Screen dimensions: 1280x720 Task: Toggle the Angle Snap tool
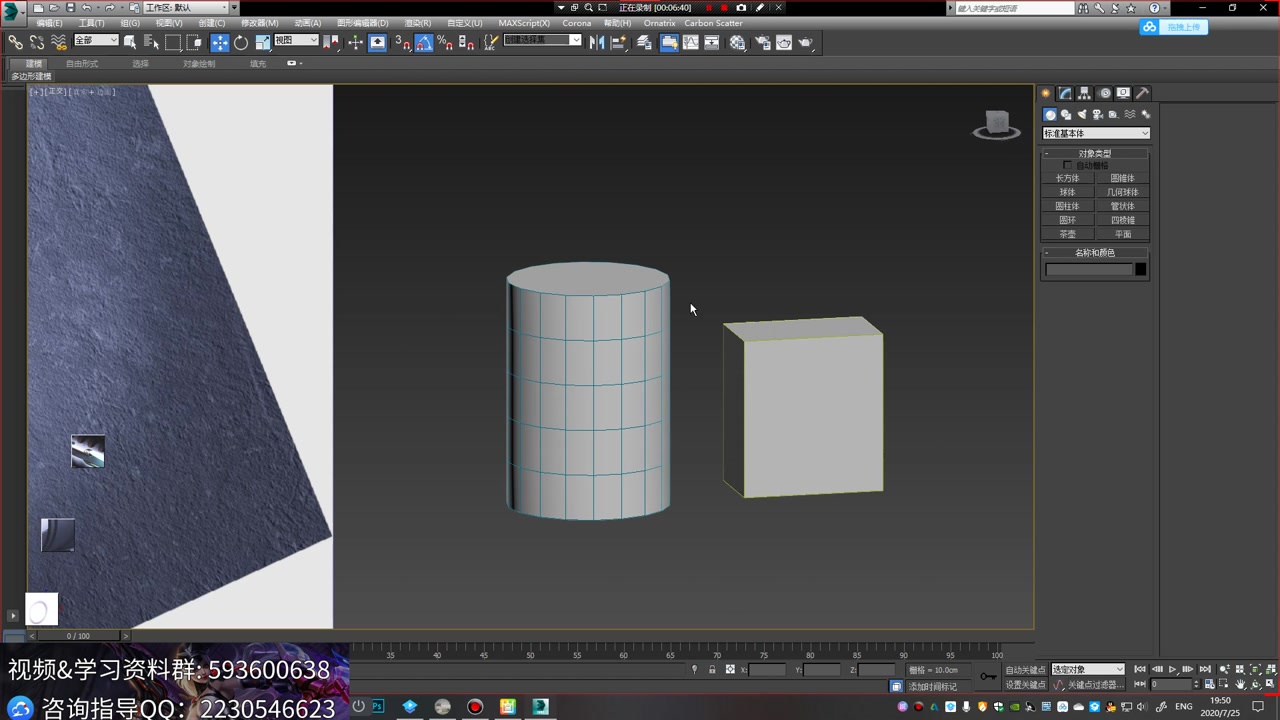424,42
